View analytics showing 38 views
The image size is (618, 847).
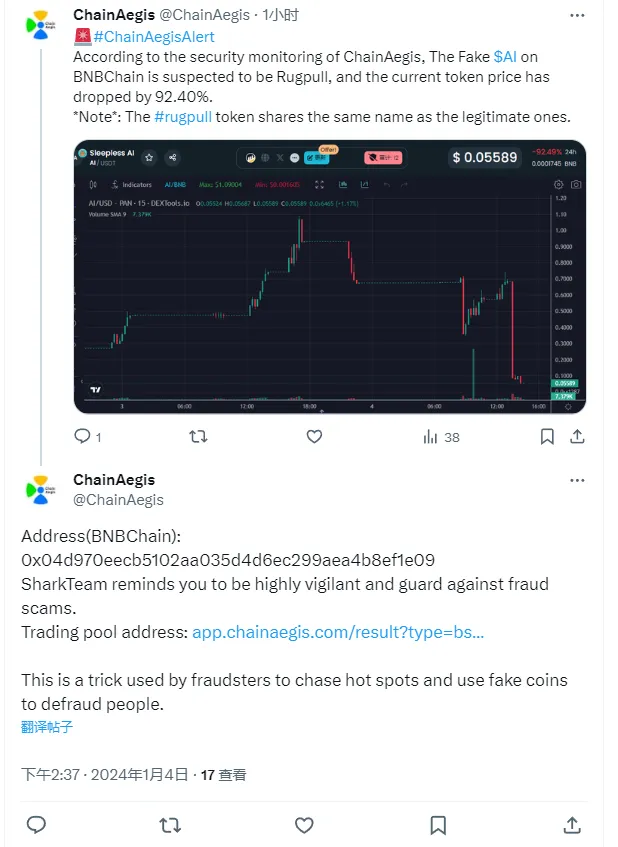(432, 436)
